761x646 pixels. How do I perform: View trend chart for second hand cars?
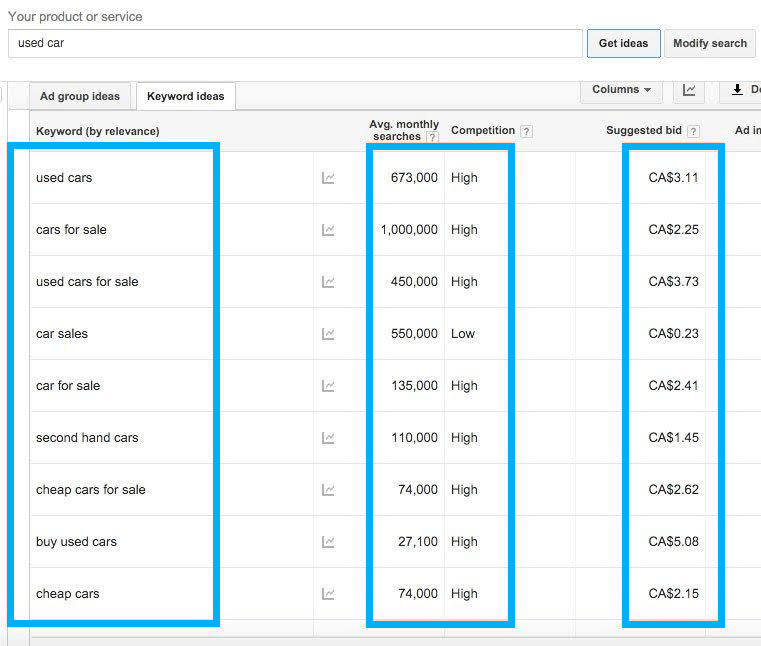(328, 438)
